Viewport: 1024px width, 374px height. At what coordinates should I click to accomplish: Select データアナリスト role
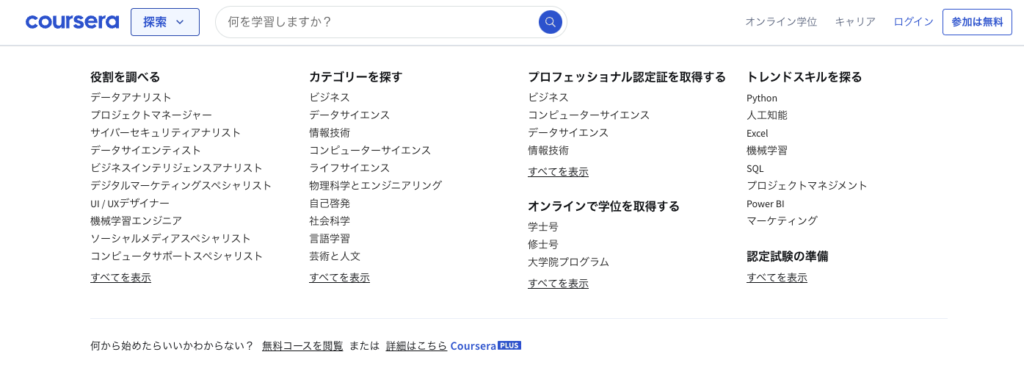coord(131,97)
